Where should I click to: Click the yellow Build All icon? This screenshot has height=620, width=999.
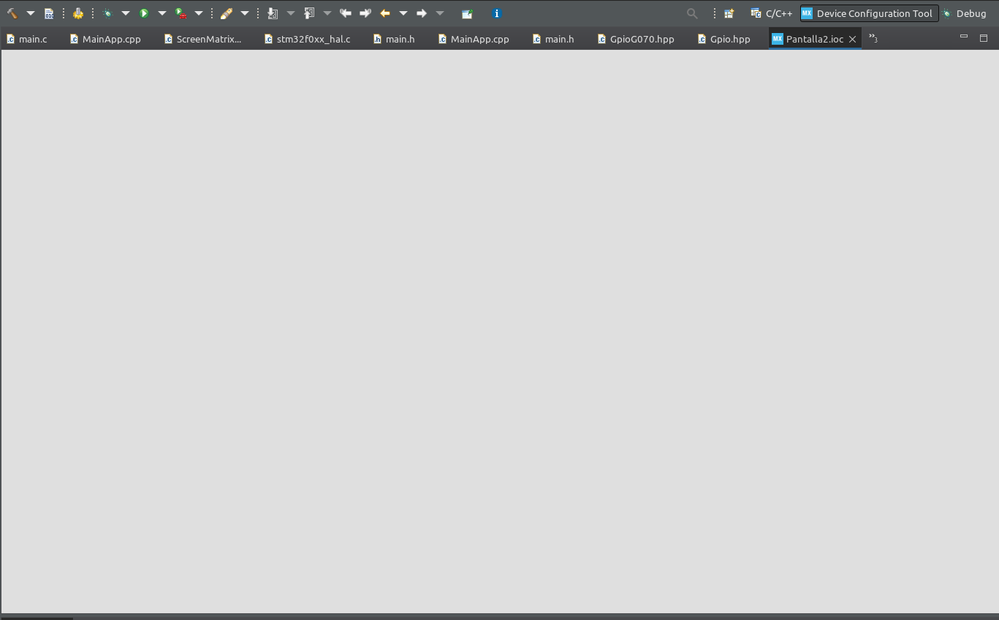pyautogui.click(x=78, y=13)
